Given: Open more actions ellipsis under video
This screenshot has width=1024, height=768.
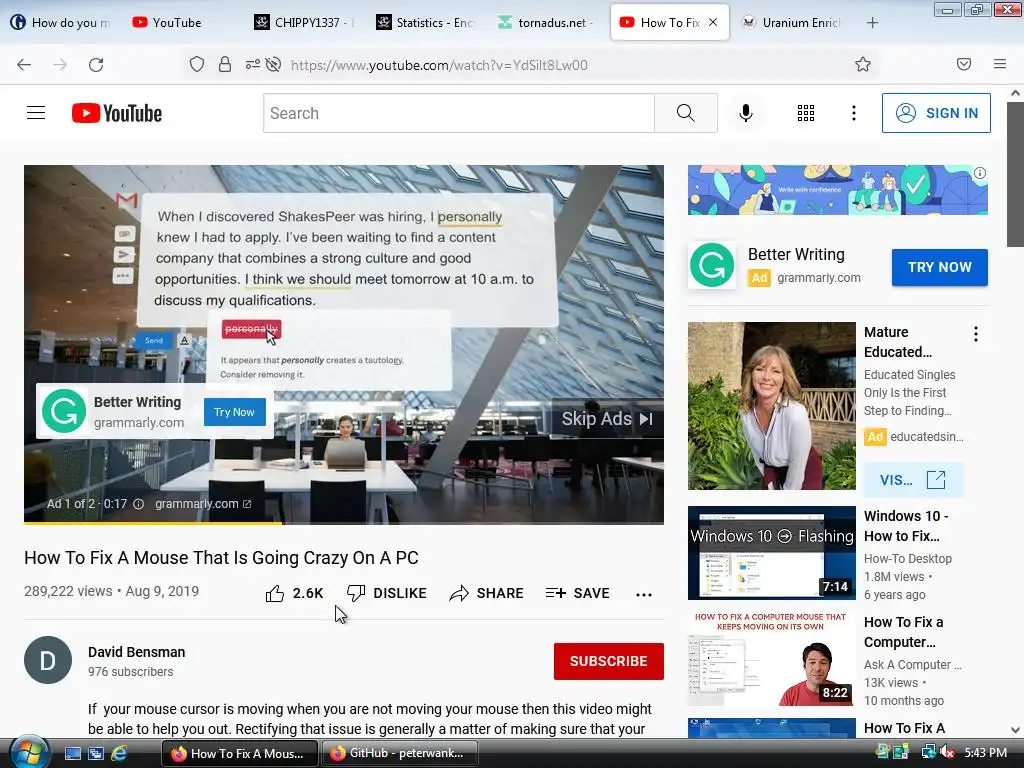Looking at the screenshot, I should pos(644,594).
